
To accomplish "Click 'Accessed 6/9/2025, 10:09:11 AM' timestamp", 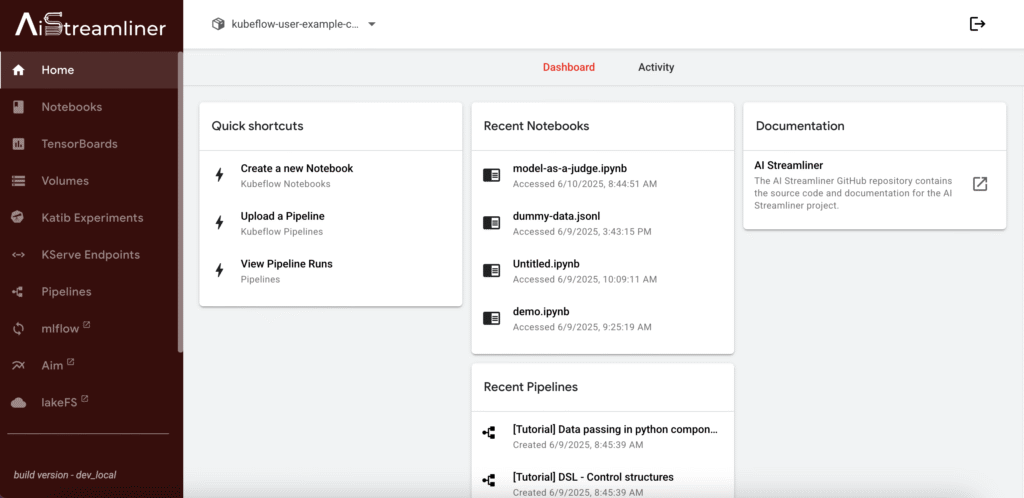I will pos(585,279).
